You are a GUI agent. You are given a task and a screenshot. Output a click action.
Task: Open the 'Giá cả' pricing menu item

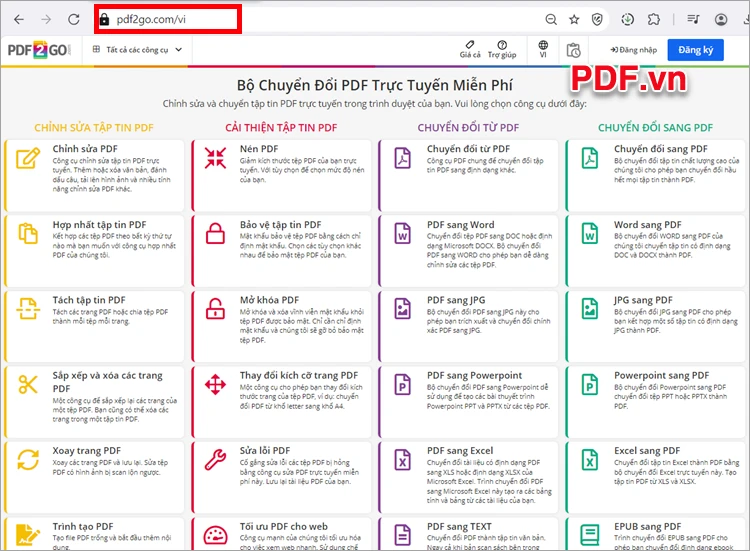tap(470, 50)
